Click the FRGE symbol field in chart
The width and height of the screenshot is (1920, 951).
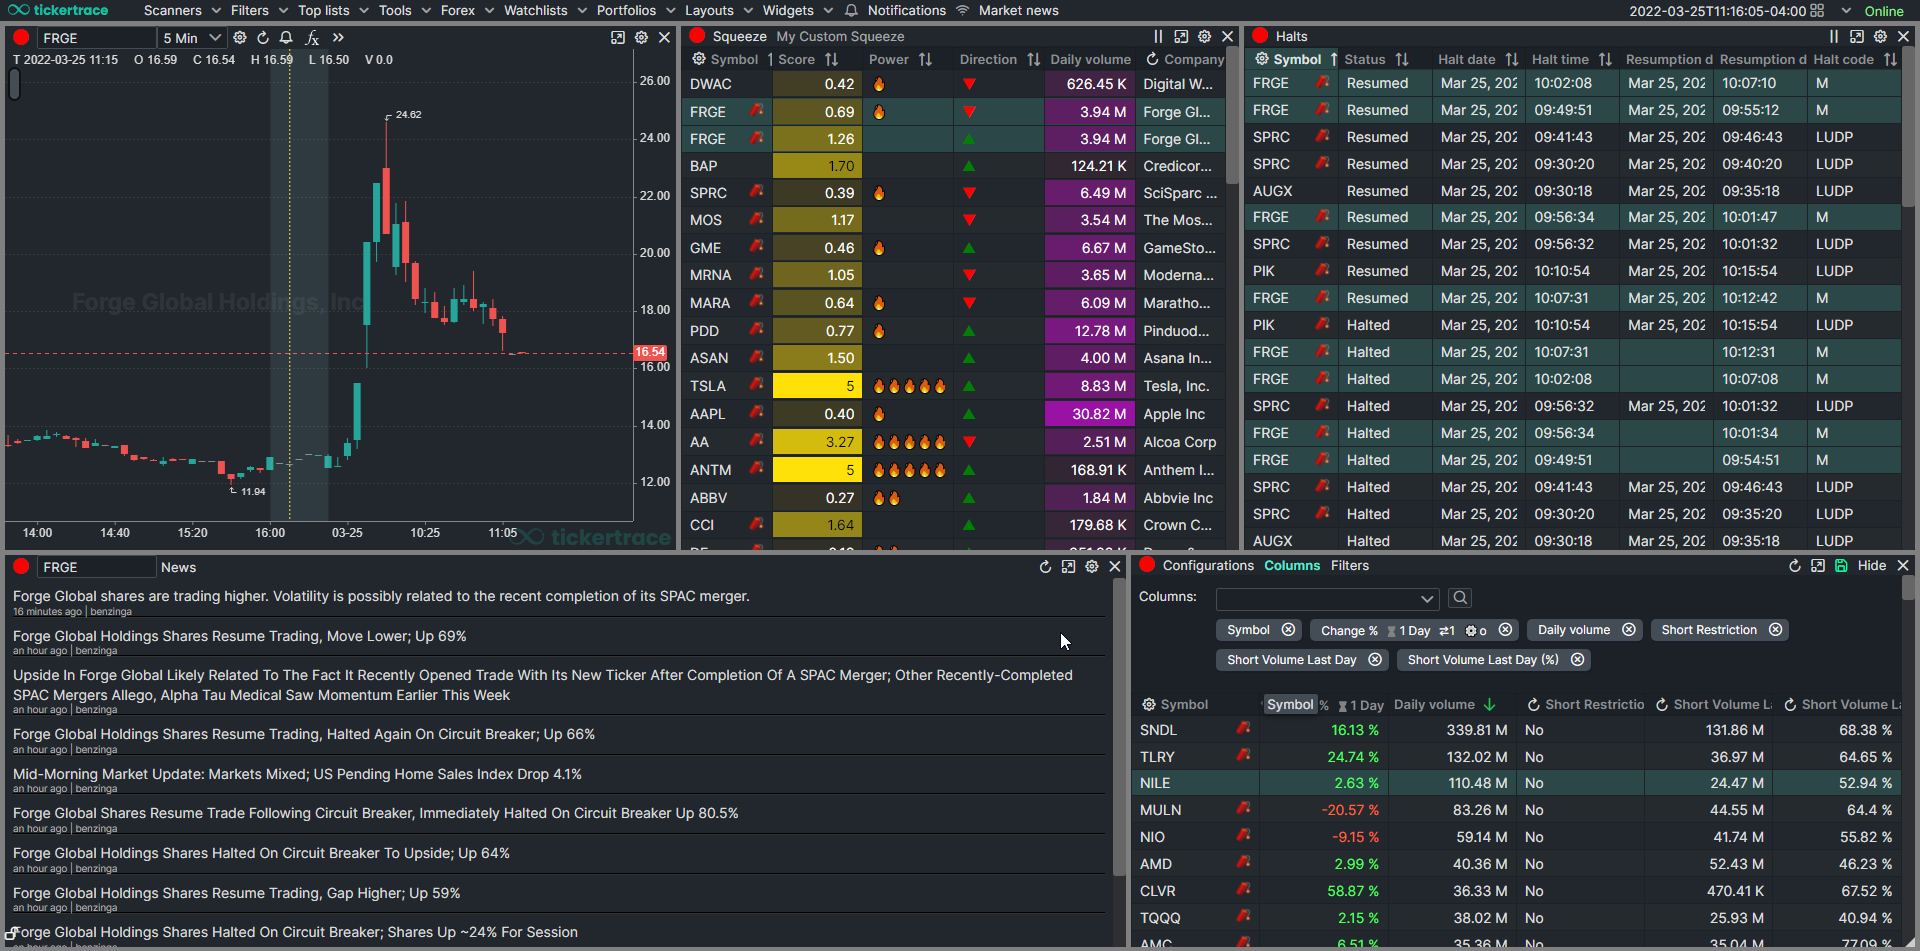(98, 38)
